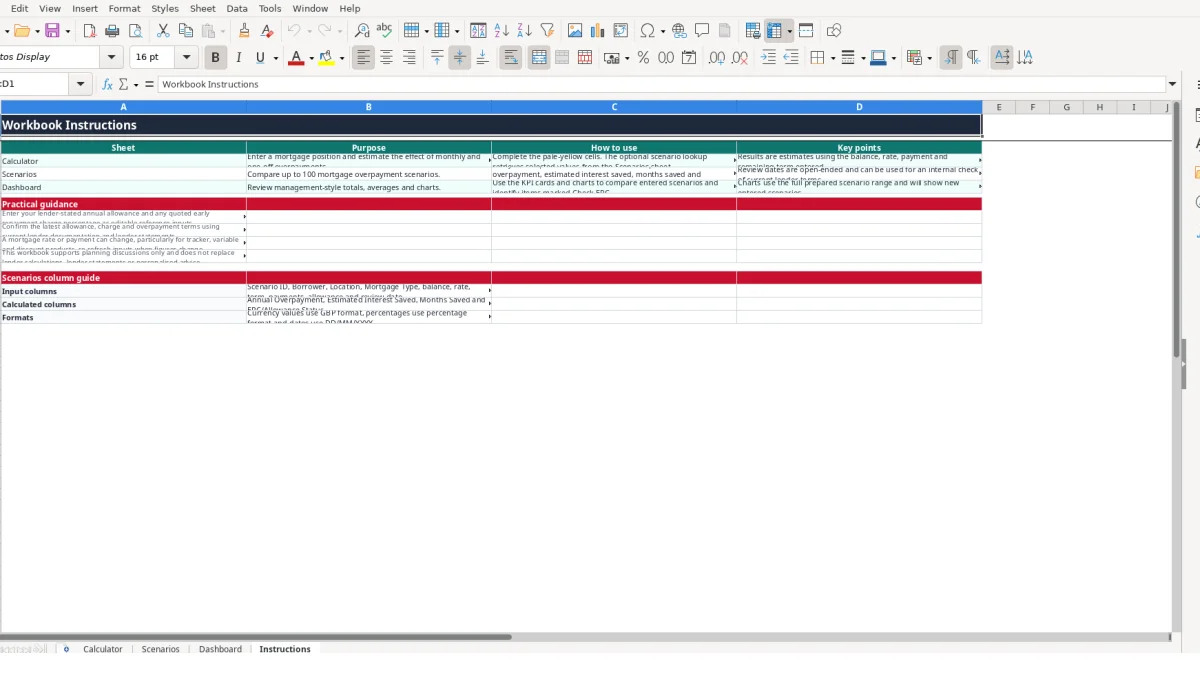Increase the cell indent
1200x675 pixels.
(x=768, y=58)
